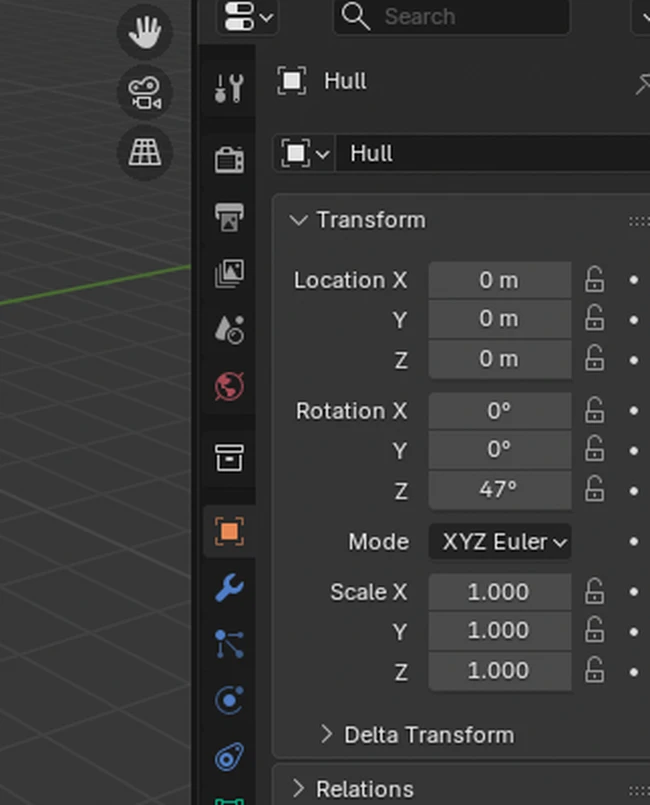Click the Scale X value field
The width and height of the screenshot is (650, 805).
coord(500,591)
